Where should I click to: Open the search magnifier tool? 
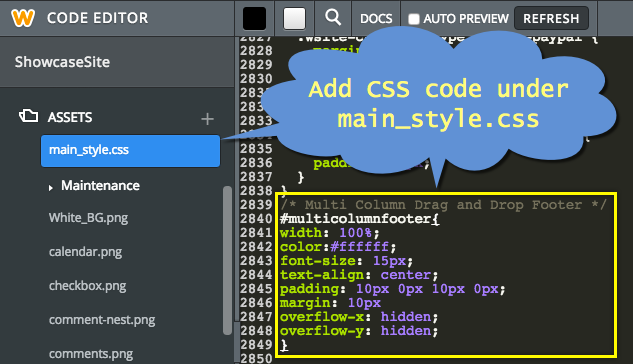tap(333, 17)
